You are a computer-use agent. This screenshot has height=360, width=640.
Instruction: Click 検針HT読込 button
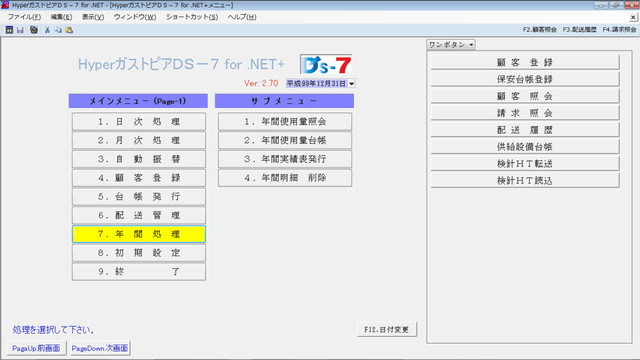(525, 180)
